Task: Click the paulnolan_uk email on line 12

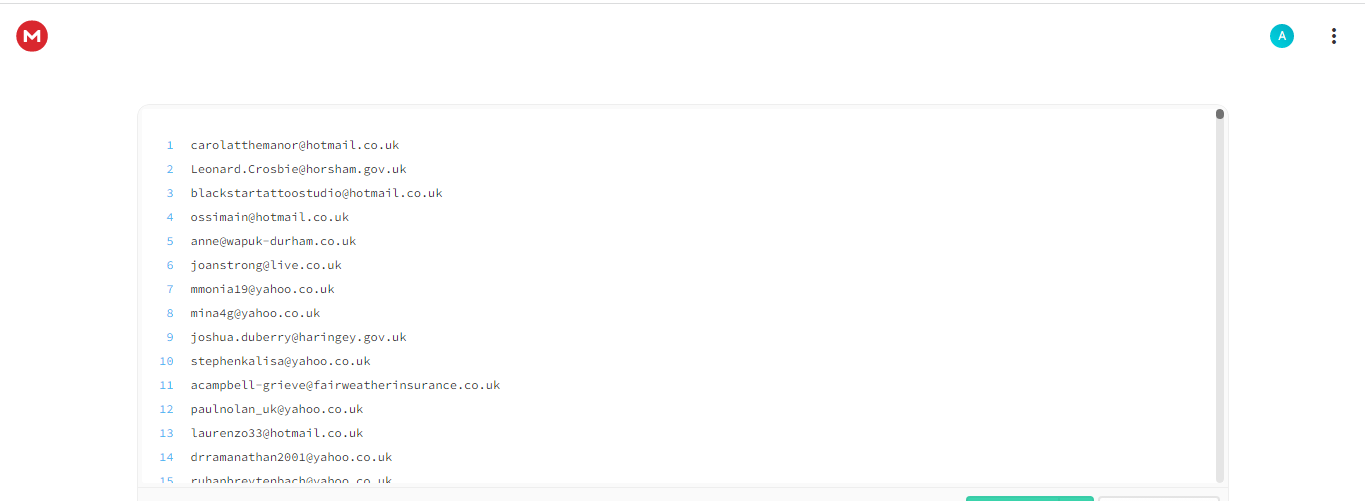Action: click(277, 409)
